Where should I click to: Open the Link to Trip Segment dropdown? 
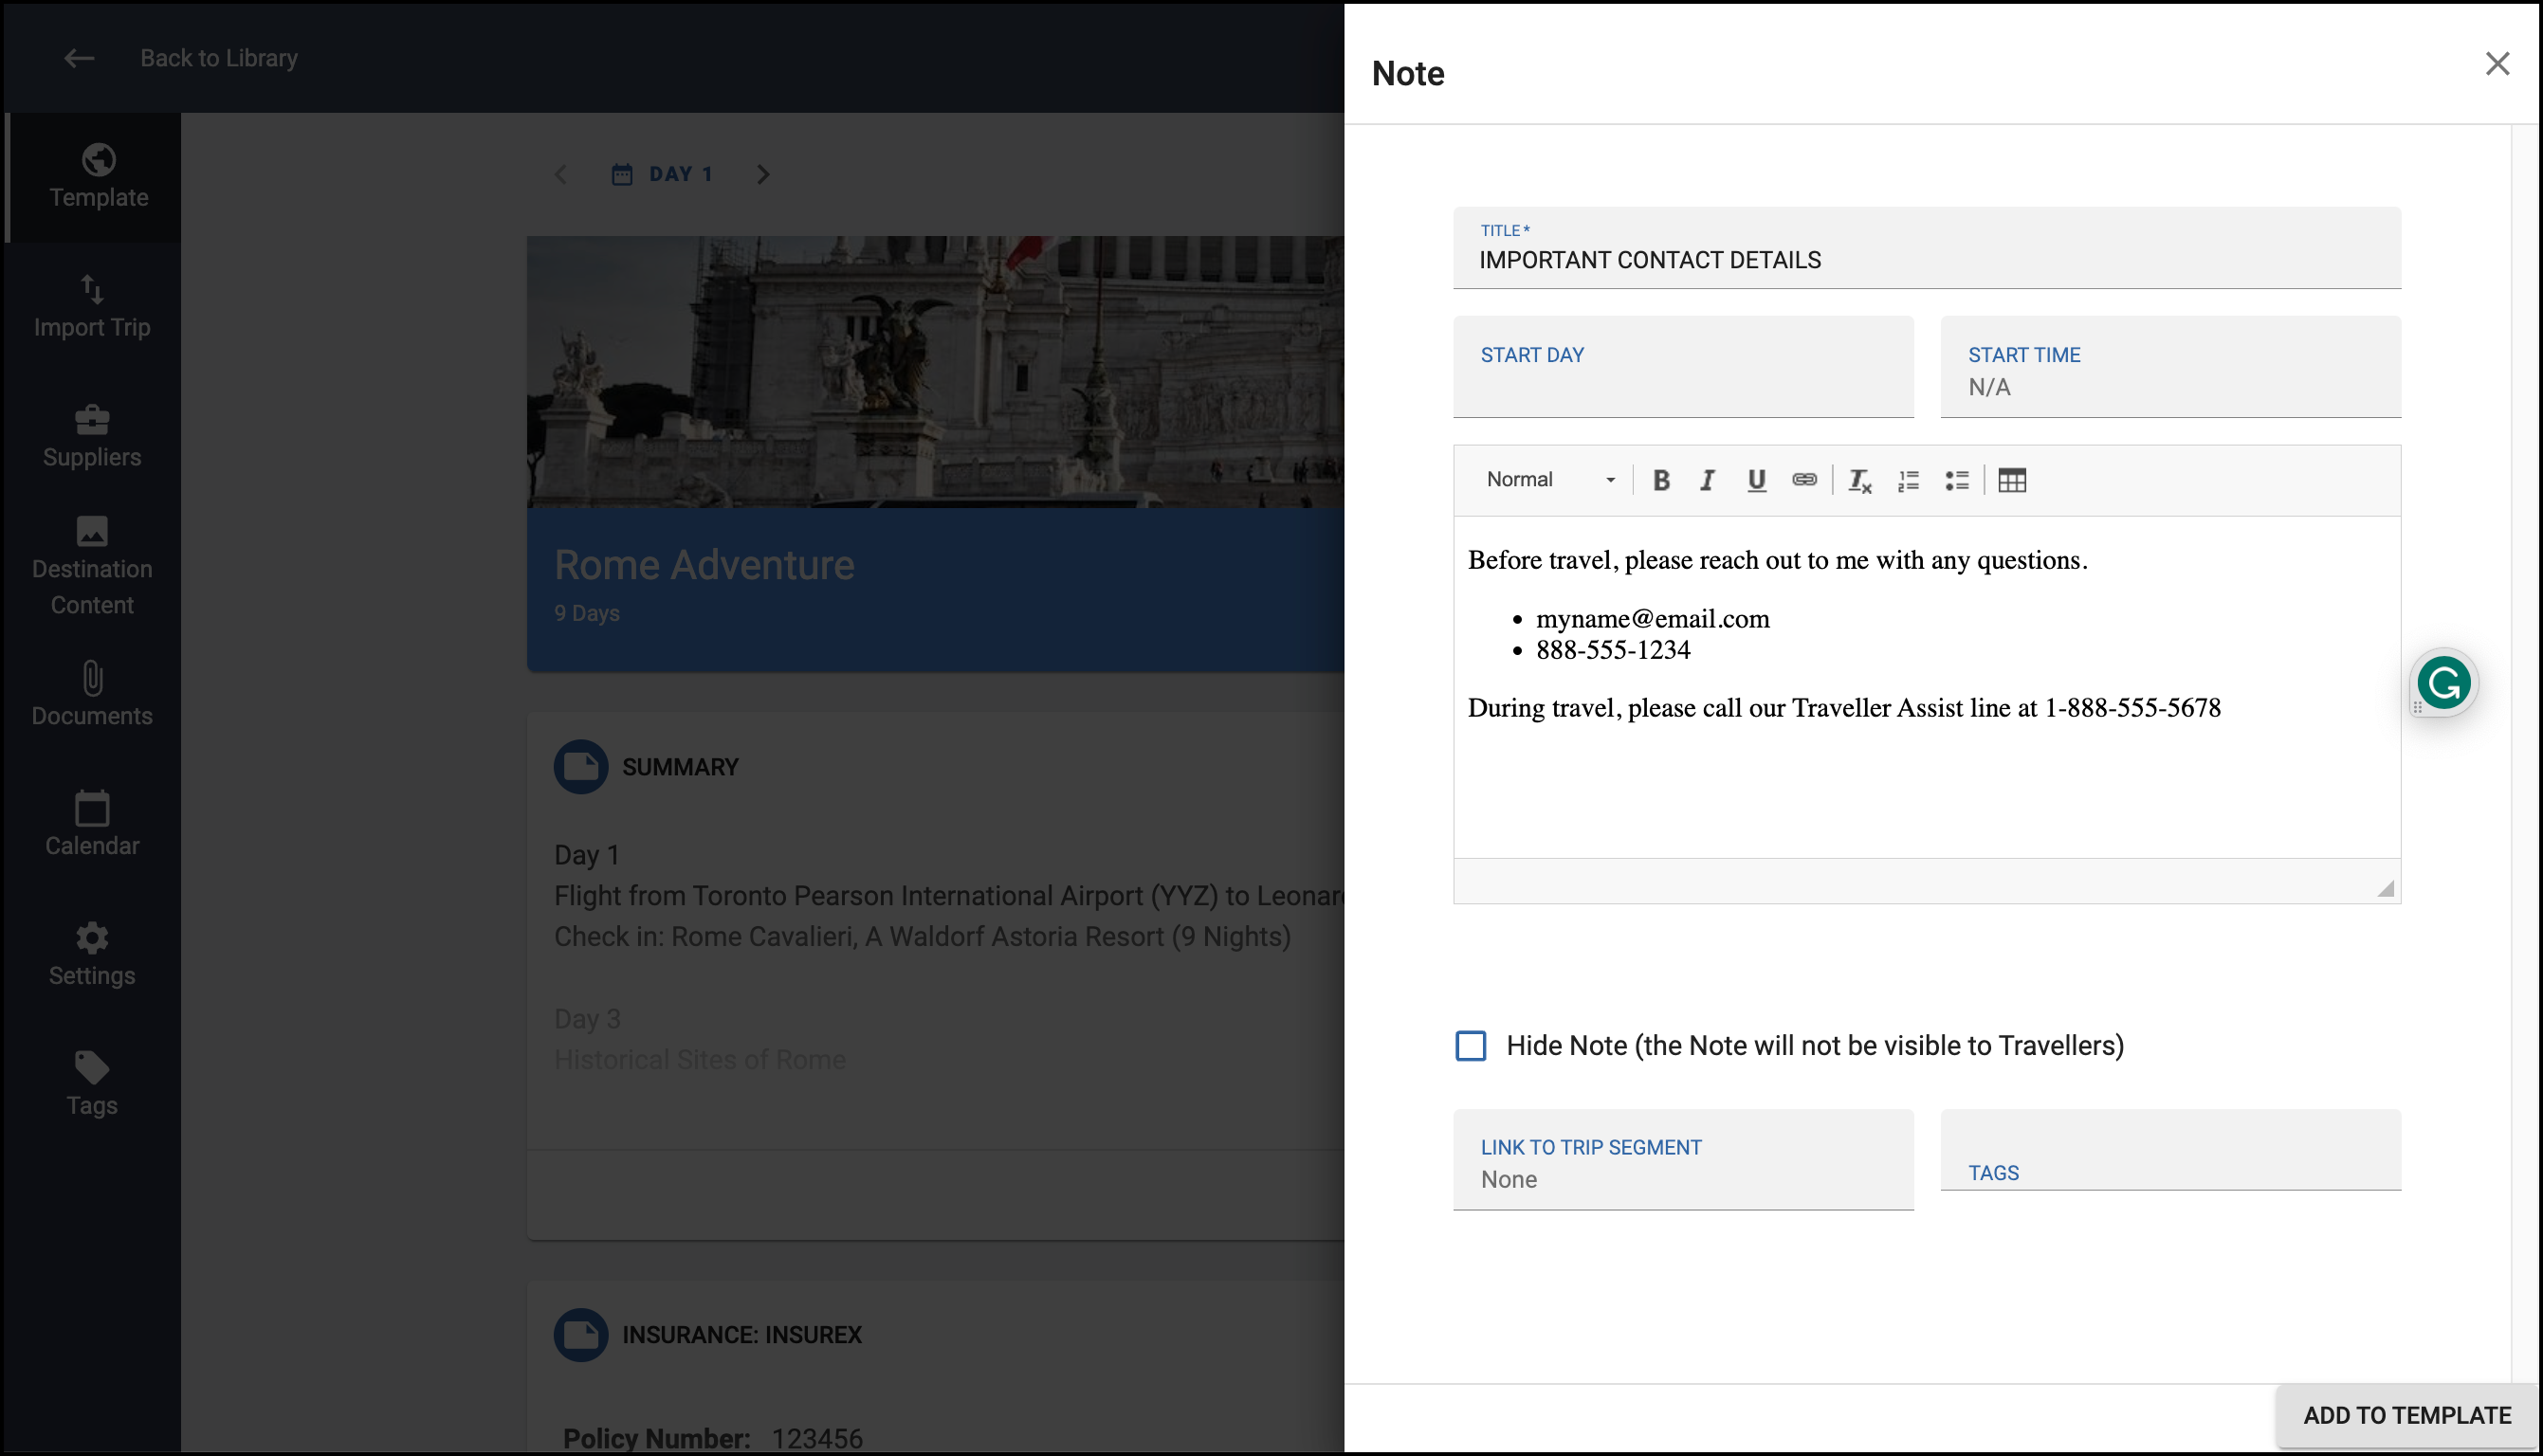(1683, 1160)
